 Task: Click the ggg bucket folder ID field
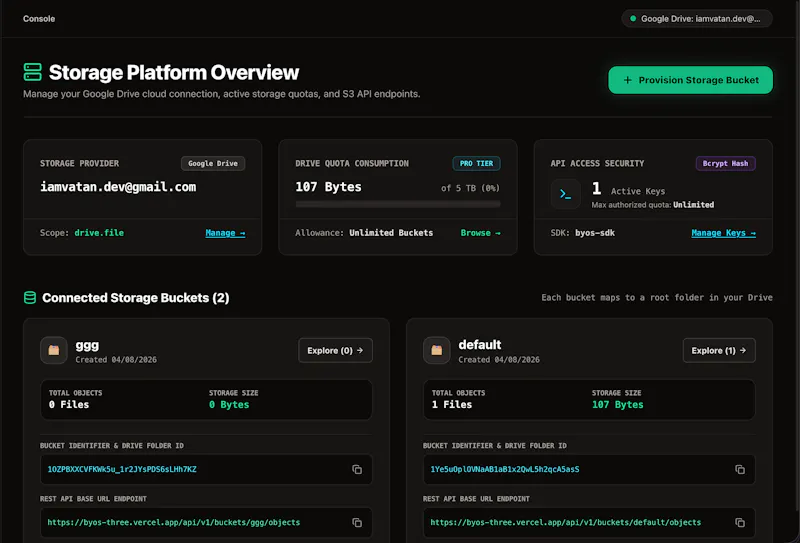point(206,470)
